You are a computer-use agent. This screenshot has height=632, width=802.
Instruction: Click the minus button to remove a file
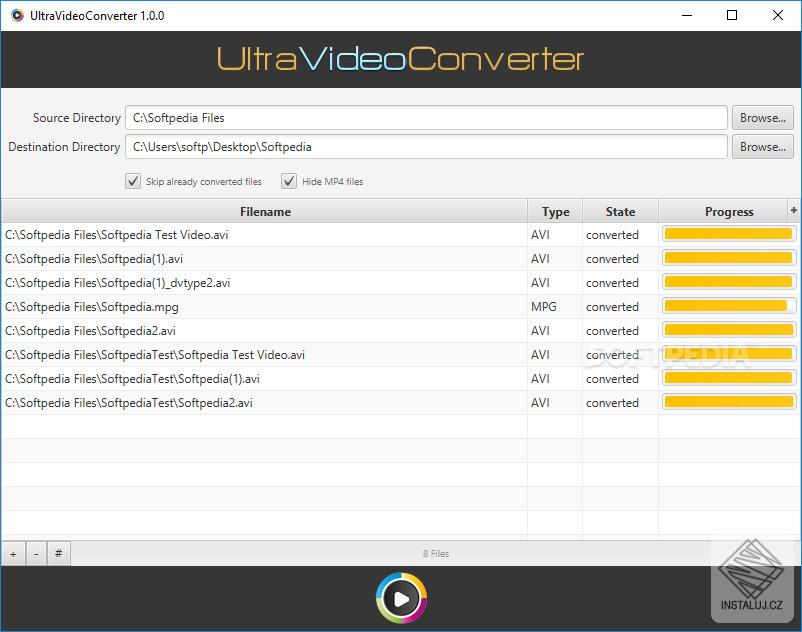click(36, 554)
